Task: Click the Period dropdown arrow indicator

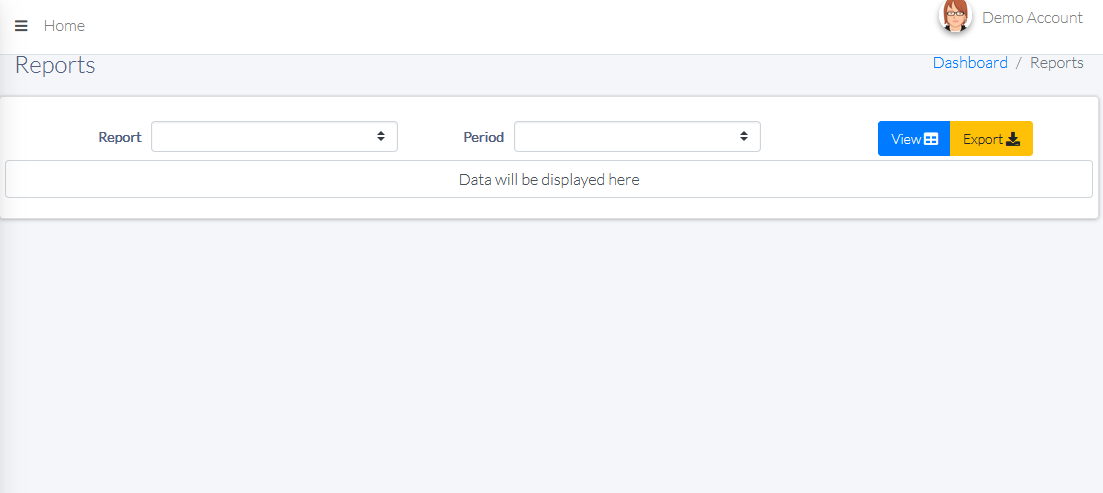Action: [744, 137]
